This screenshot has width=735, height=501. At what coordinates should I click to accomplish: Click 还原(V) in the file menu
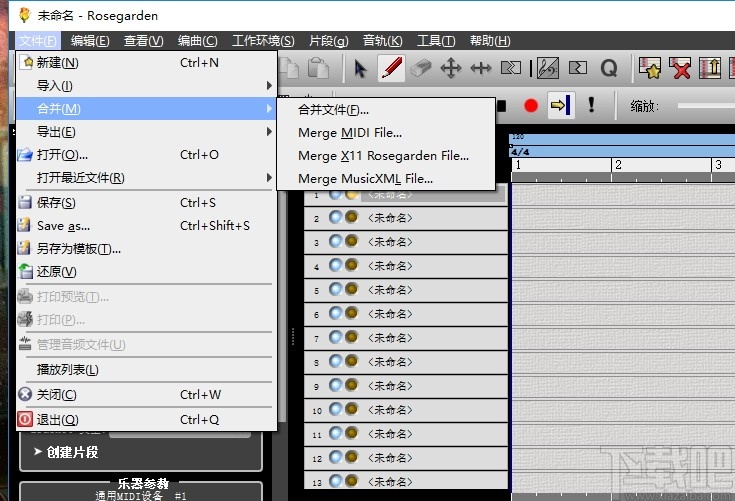point(146,271)
